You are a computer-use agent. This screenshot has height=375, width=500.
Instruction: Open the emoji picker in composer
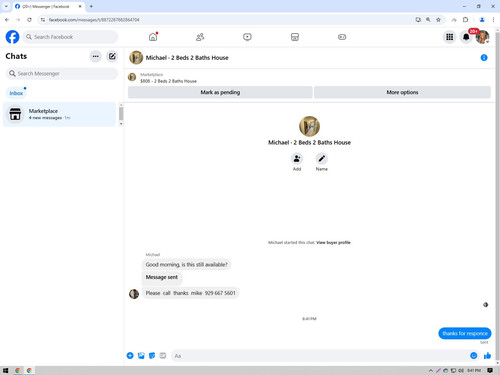coord(473,356)
